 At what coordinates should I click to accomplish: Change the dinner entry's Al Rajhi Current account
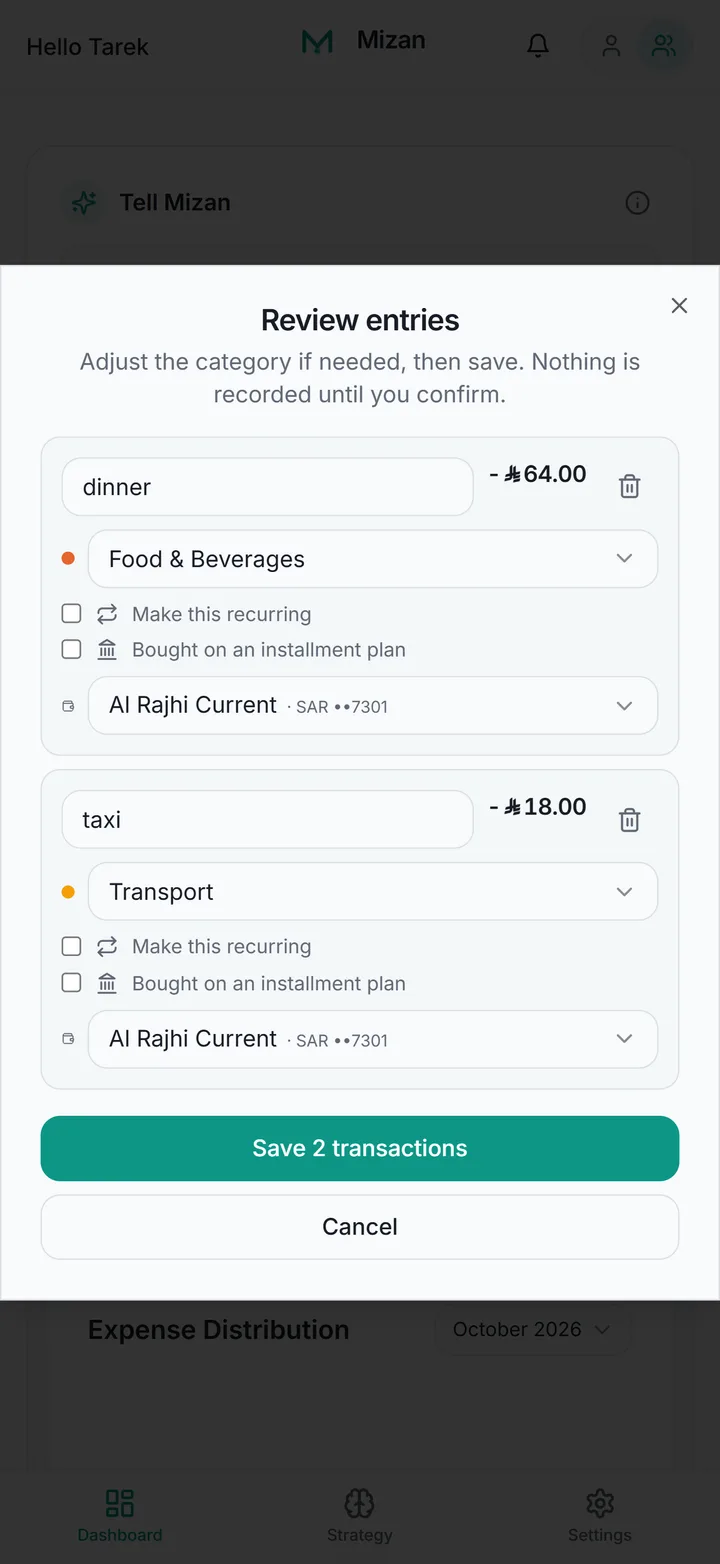(x=373, y=706)
